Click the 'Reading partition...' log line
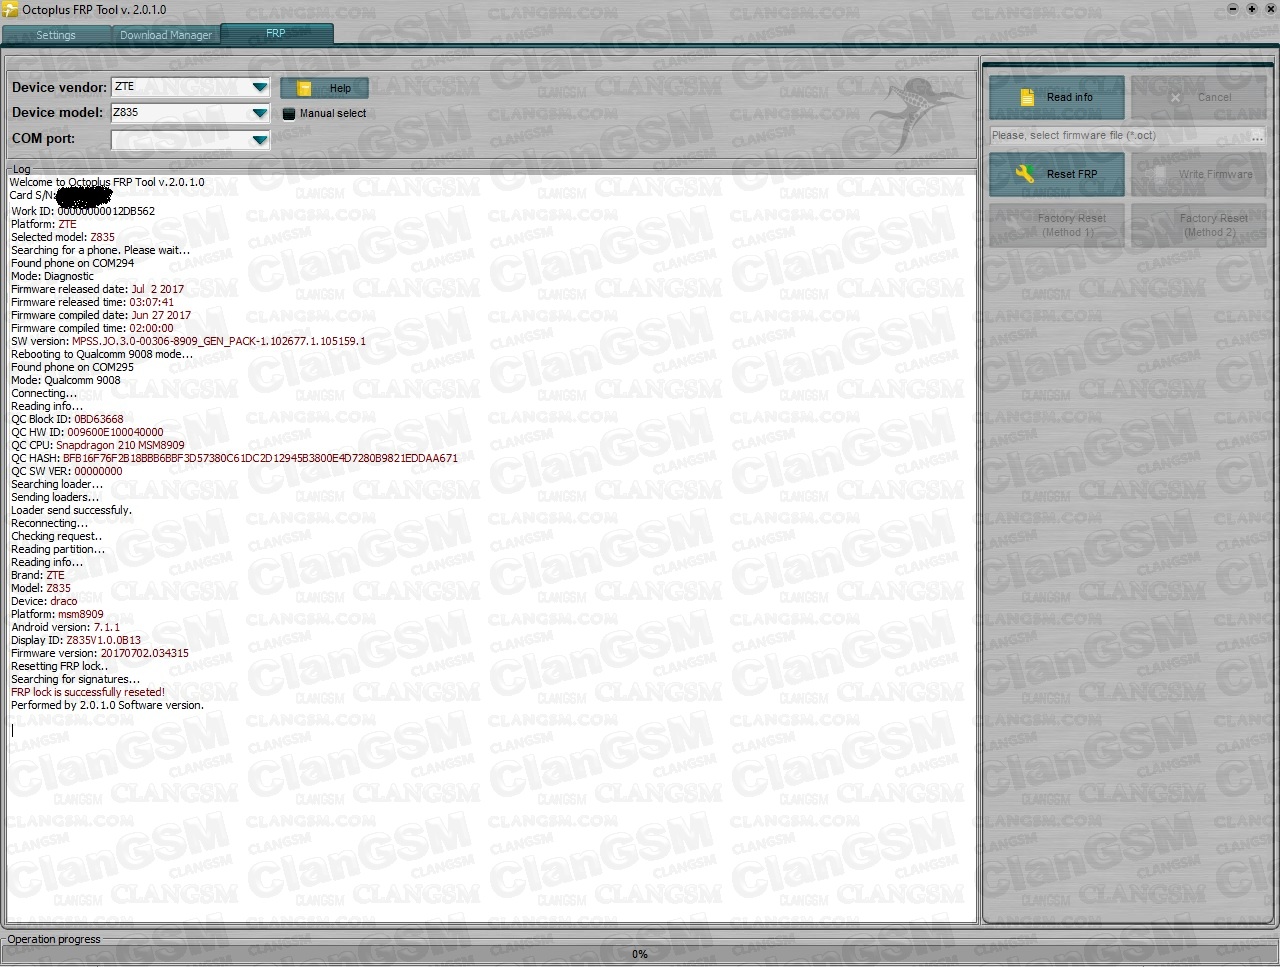The width and height of the screenshot is (1280, 967). [58, 549]
